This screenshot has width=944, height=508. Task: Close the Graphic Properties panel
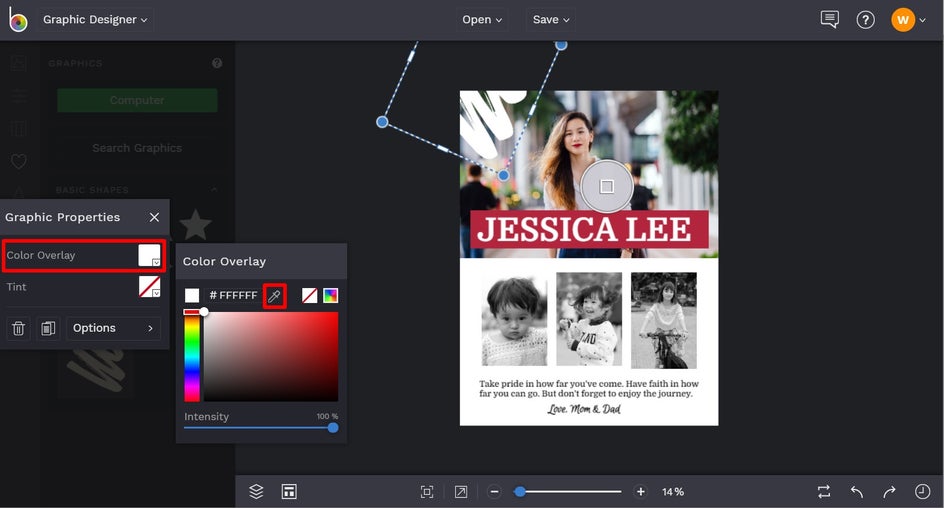click(154, 217)
